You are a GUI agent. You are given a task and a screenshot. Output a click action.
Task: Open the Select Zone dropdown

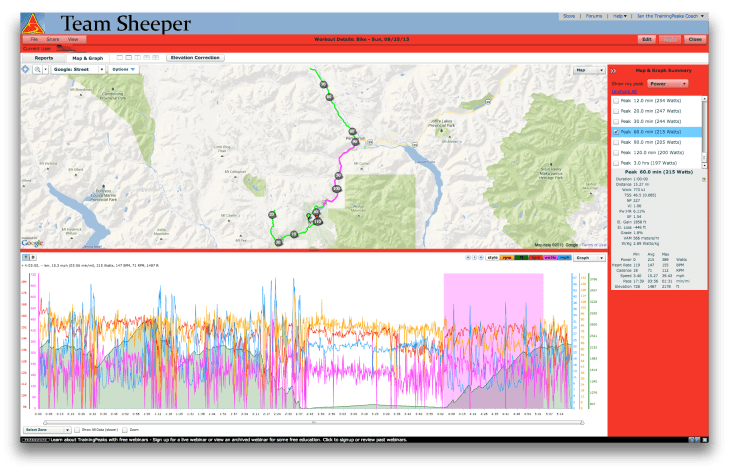47,430
